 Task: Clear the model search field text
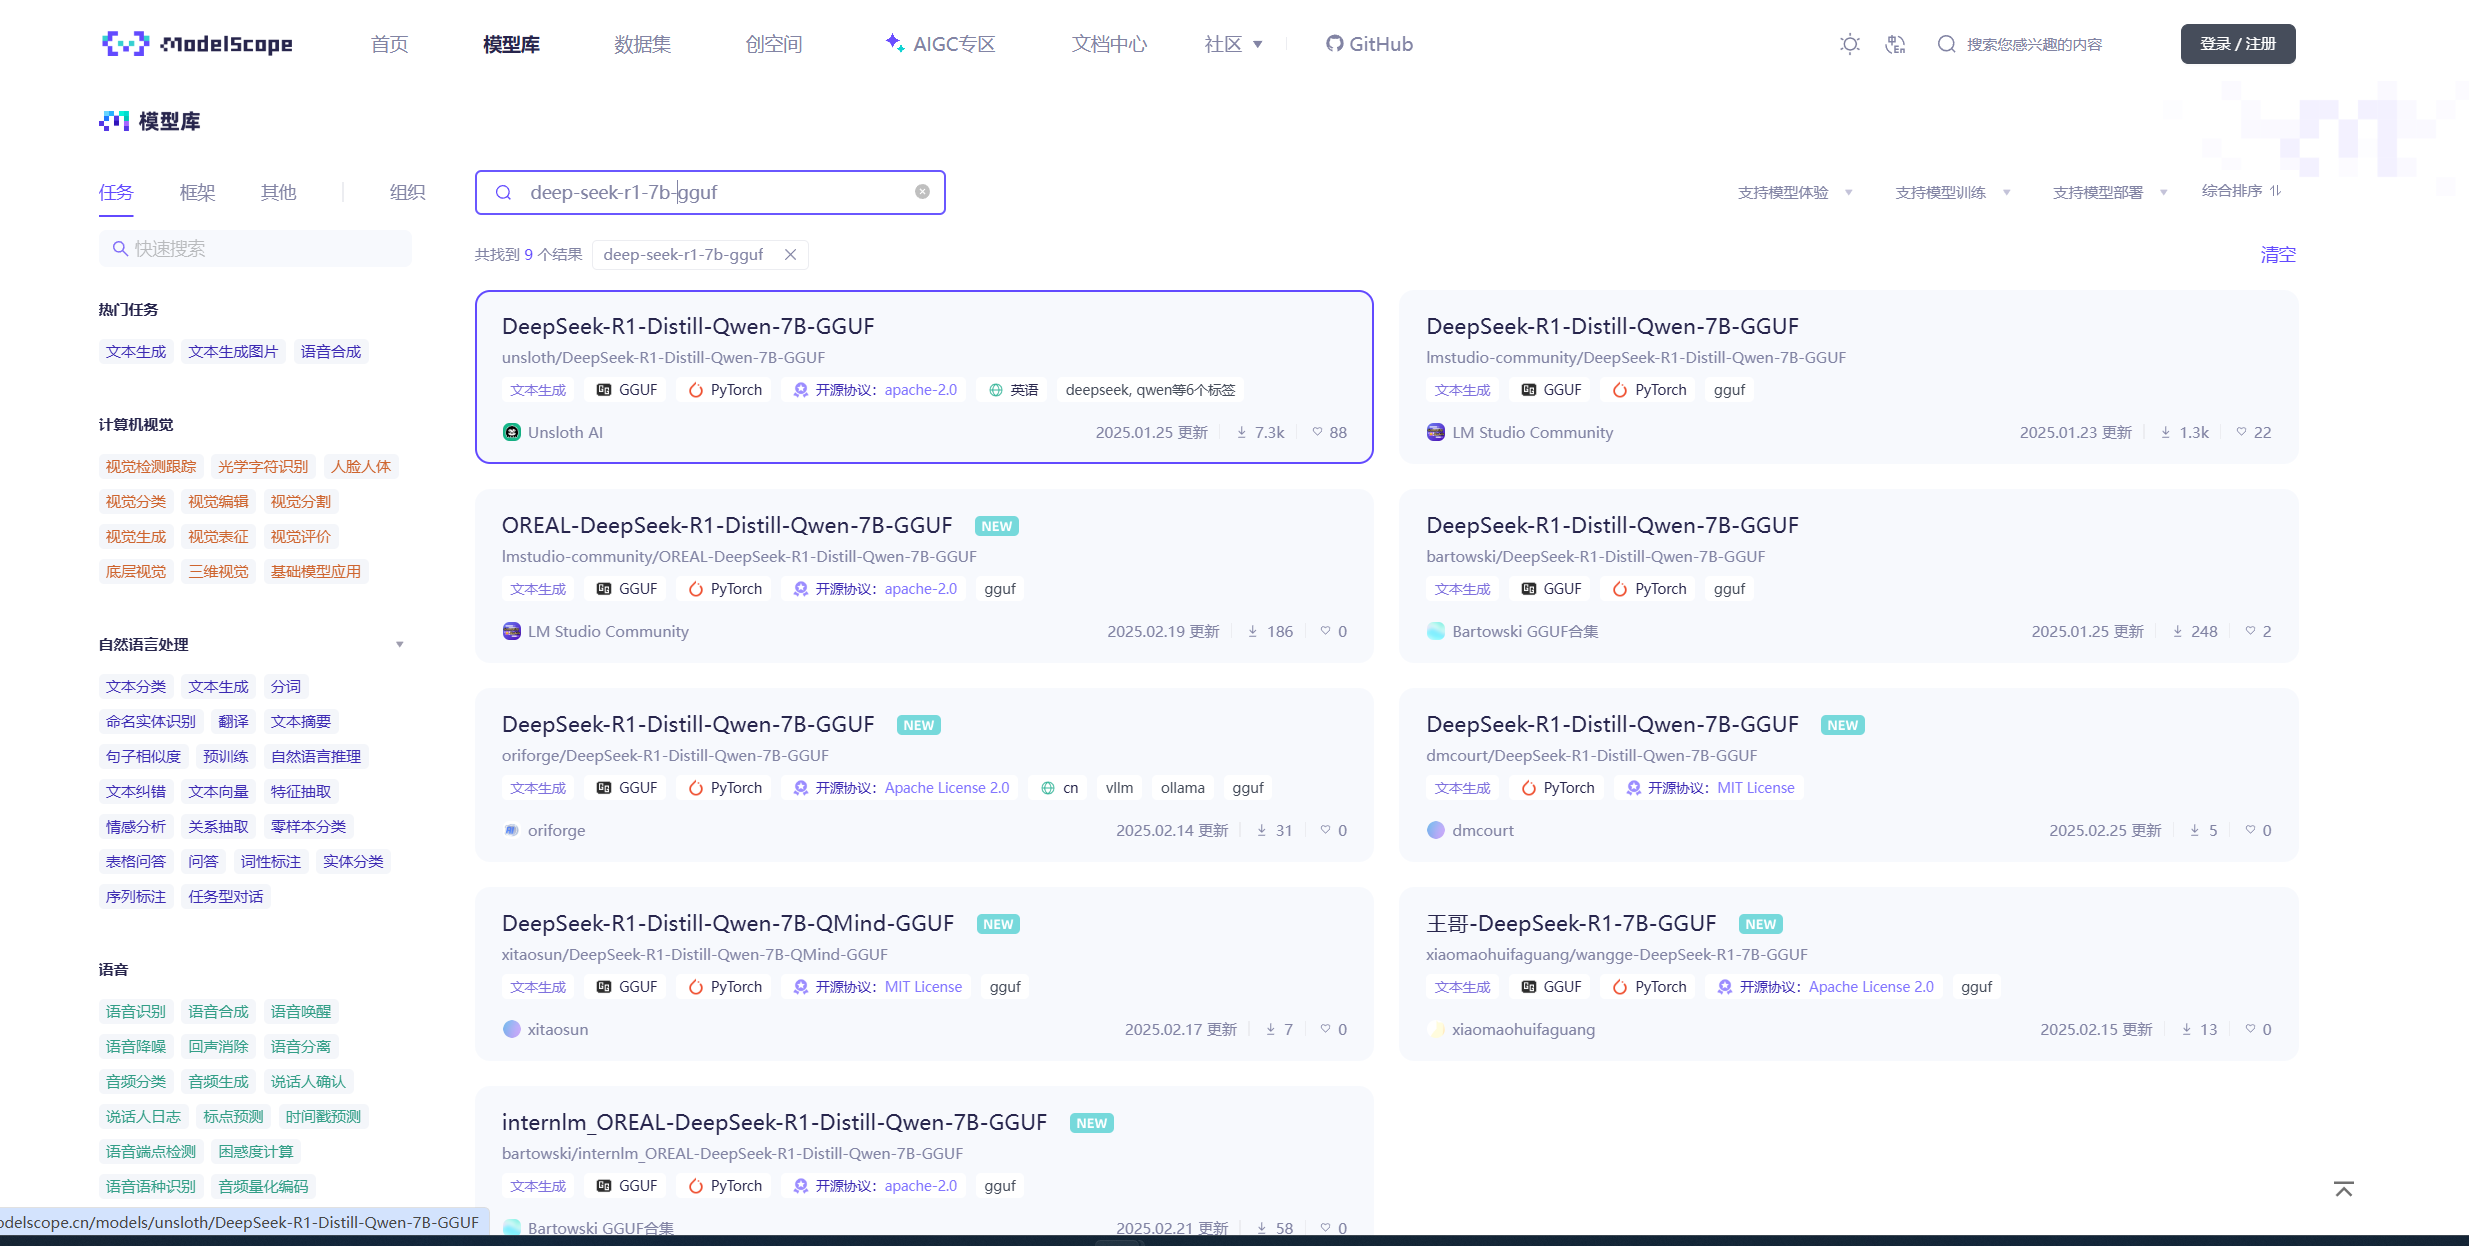922,192
